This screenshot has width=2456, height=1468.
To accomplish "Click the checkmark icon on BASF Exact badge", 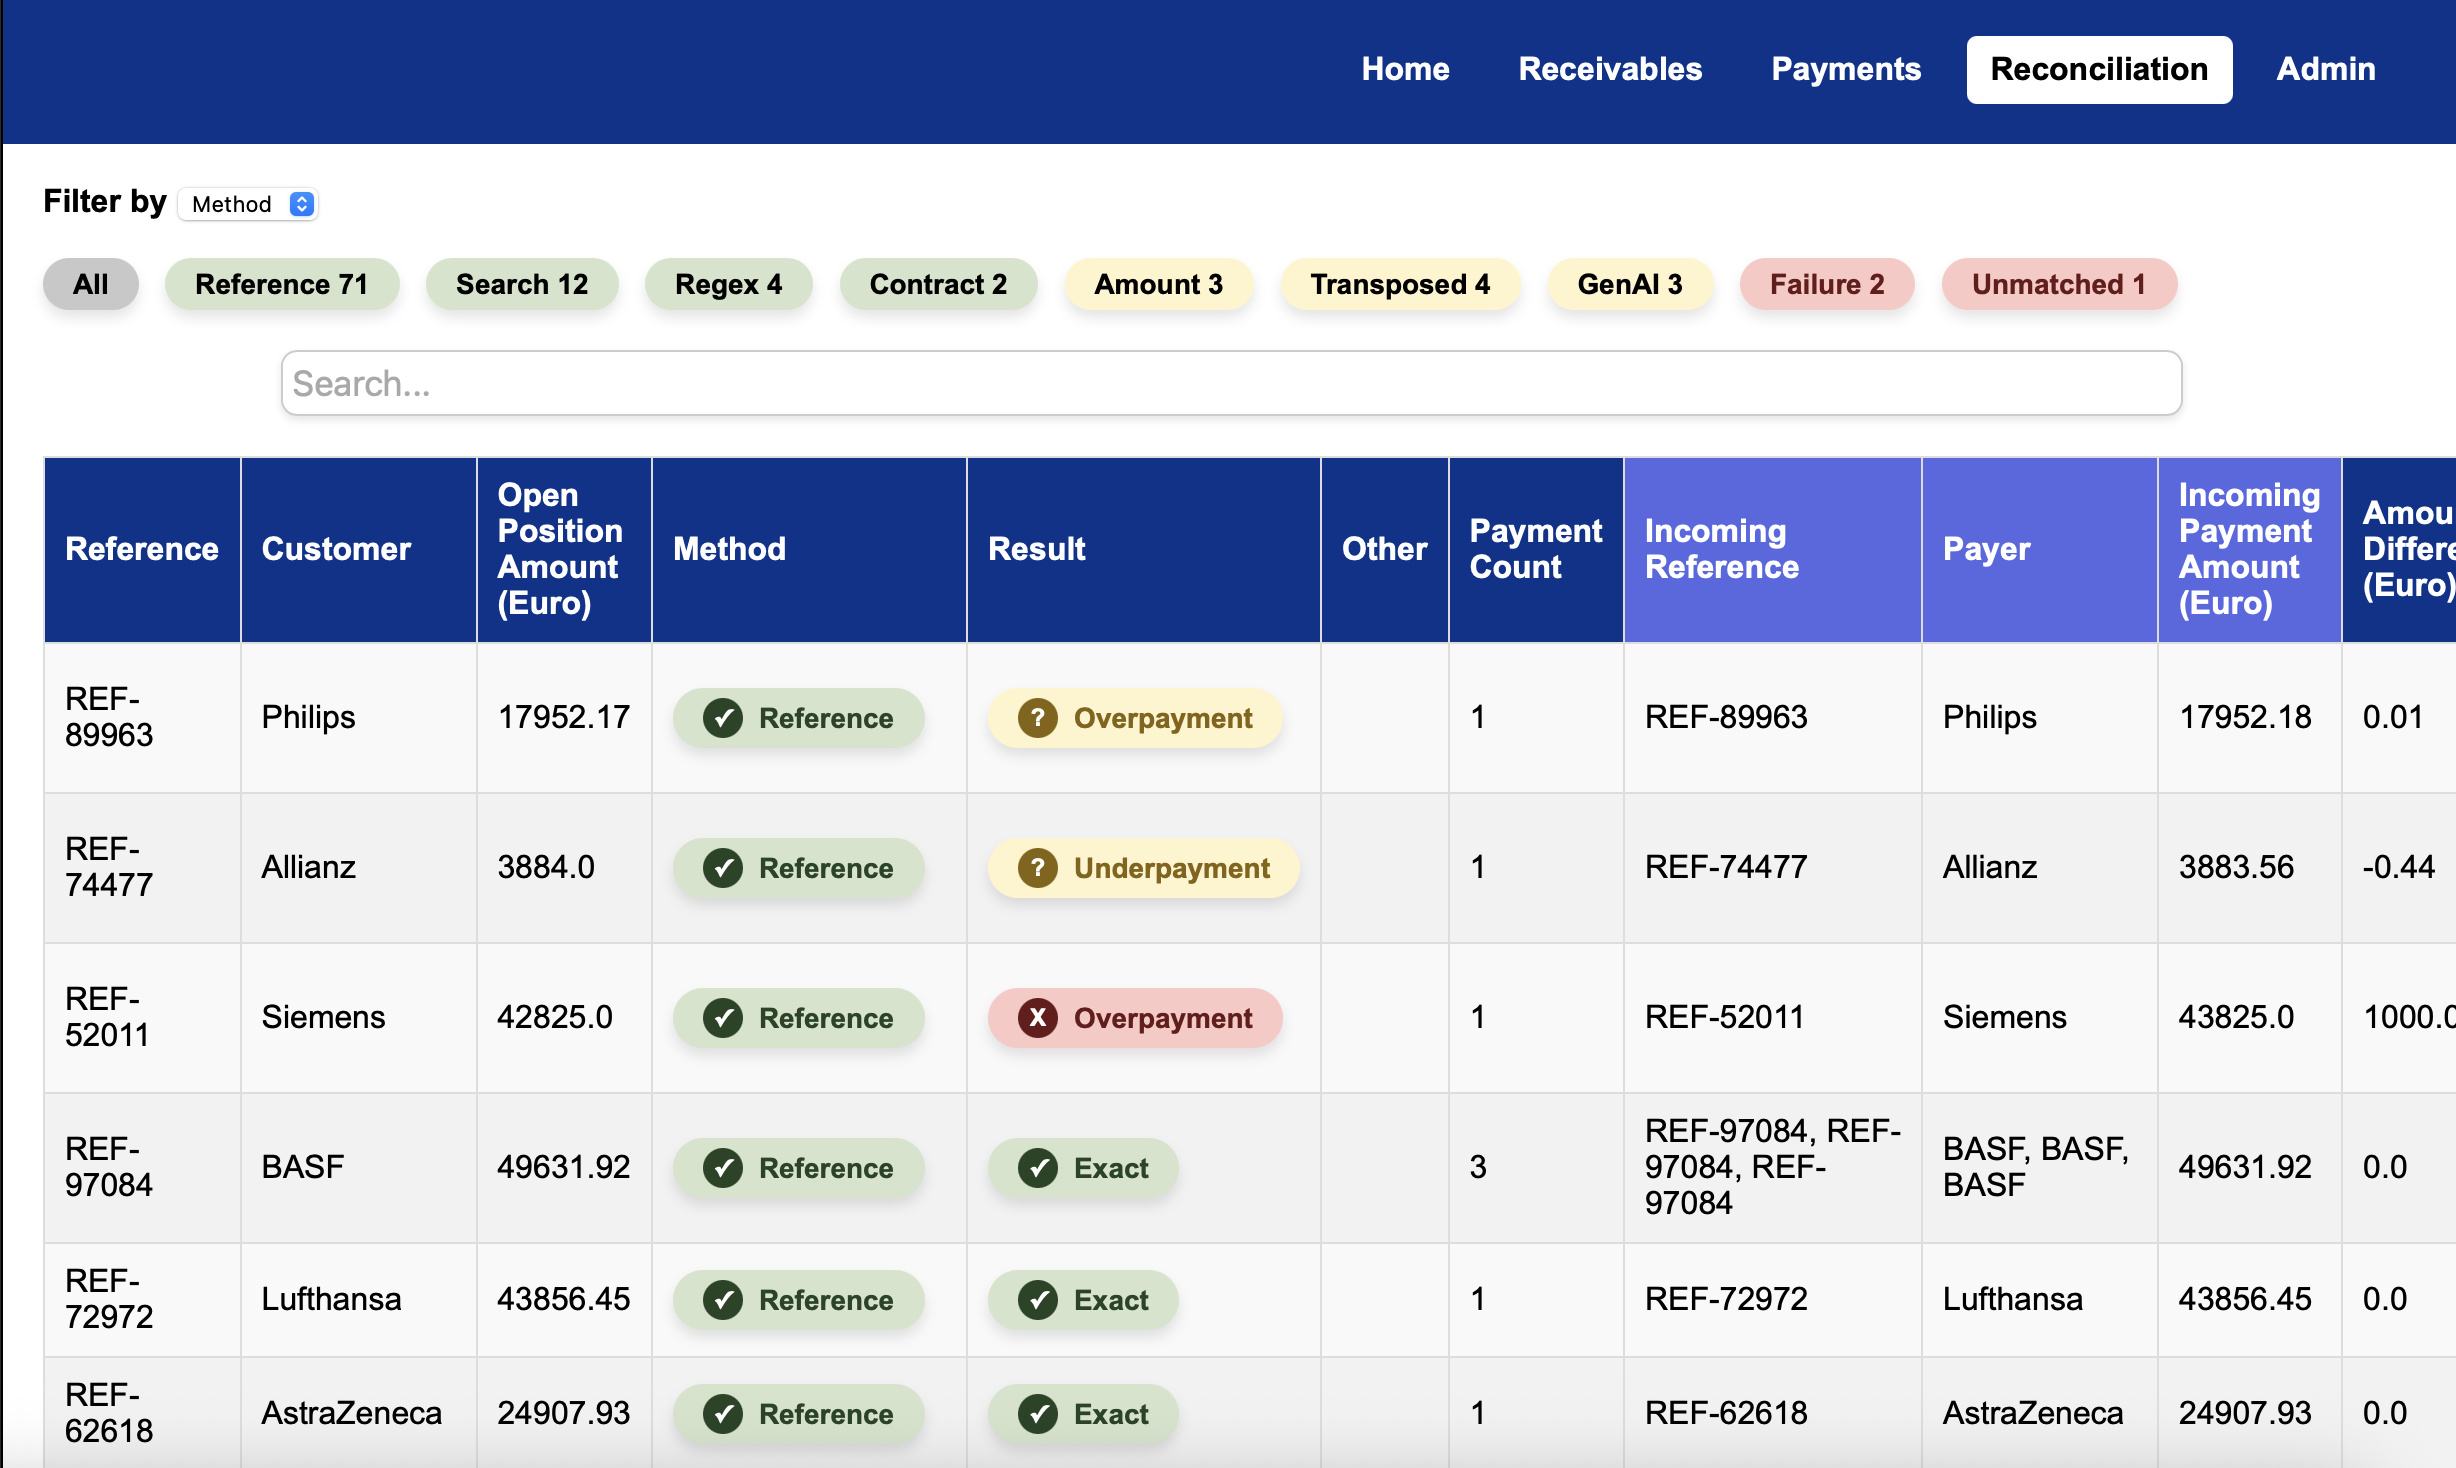I will pyautogui.click(x=1038, y=1168).
